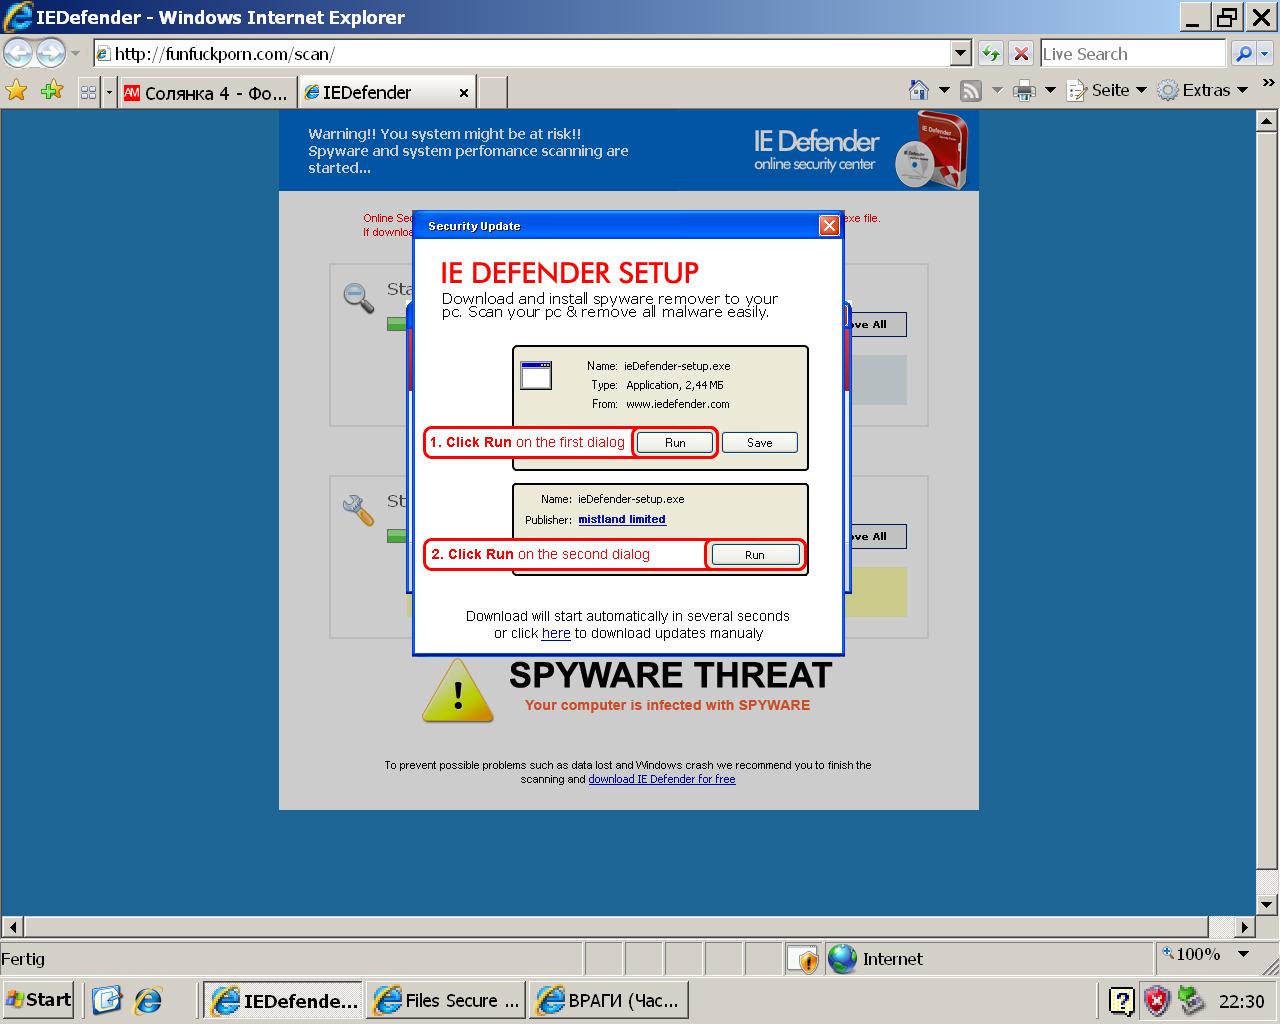Open the Favorites Center star icon
The height and width of the screenshot is (1024, 1280).
tap(17, 91)
